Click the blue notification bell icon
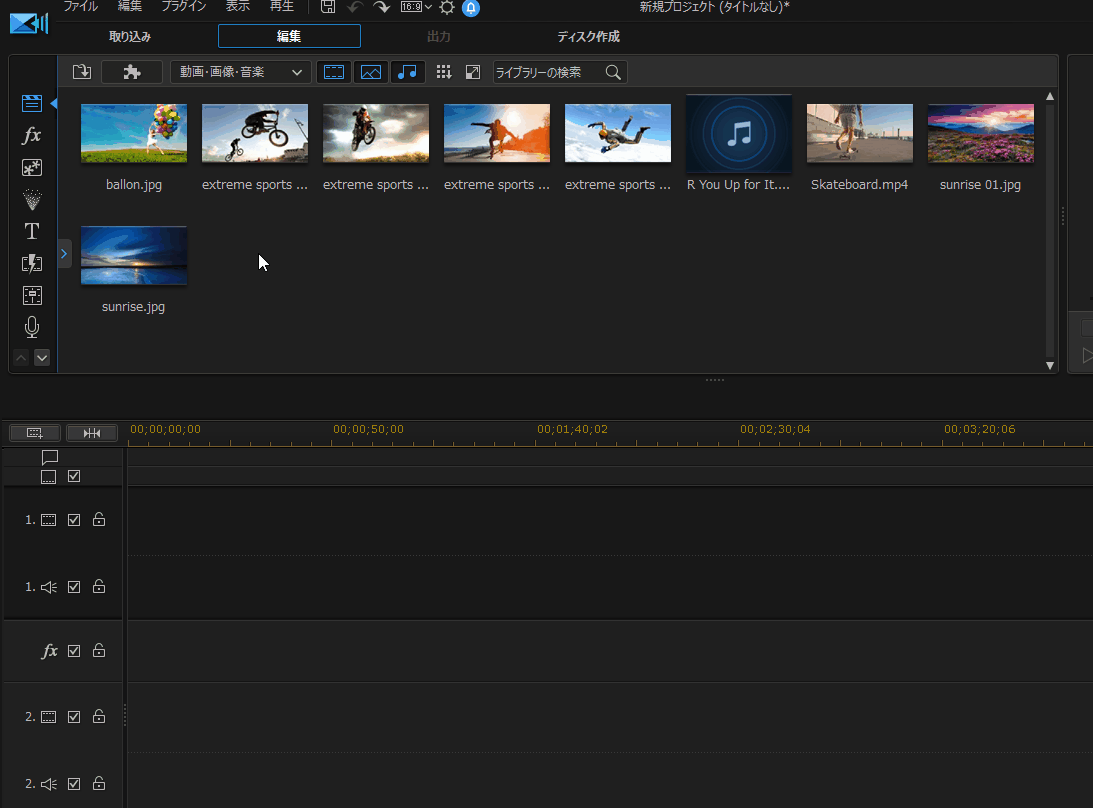The height and width of the screenshot is (808, 1093). [x=471, y=8]
